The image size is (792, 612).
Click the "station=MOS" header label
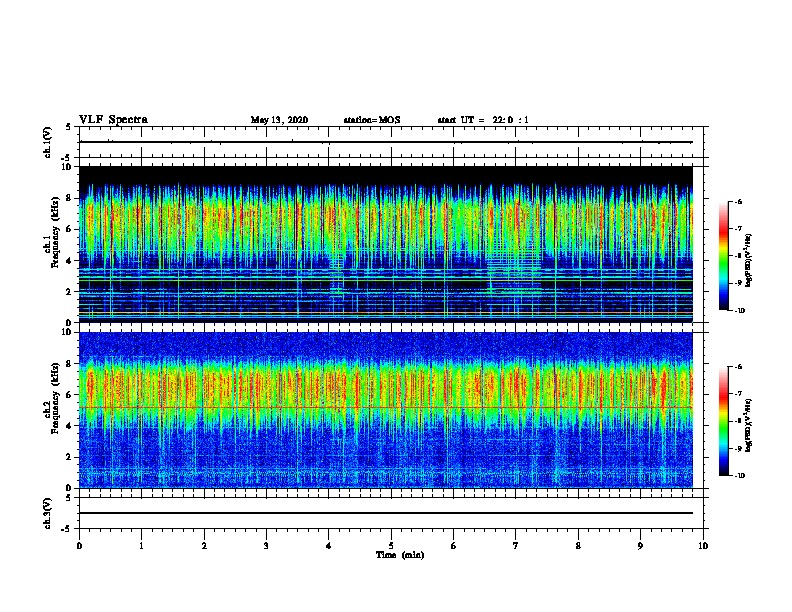click(x=372, y=120)
